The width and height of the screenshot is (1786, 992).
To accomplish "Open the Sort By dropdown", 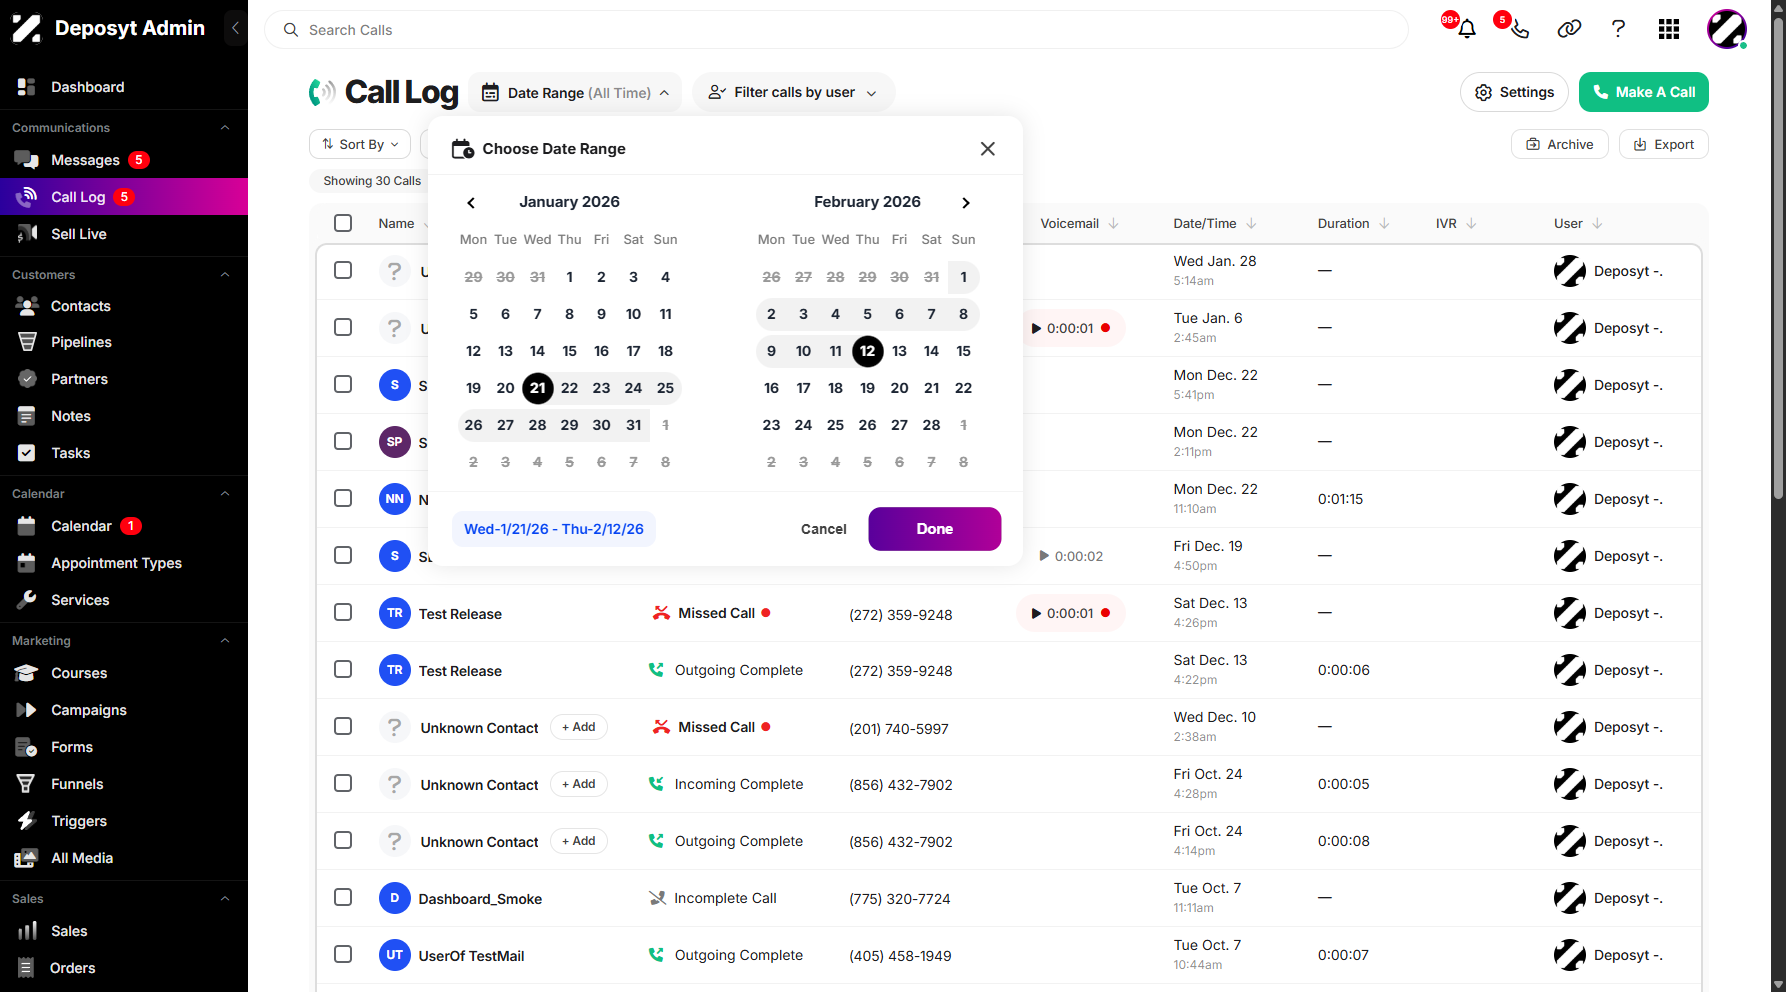I will [360, 145].
